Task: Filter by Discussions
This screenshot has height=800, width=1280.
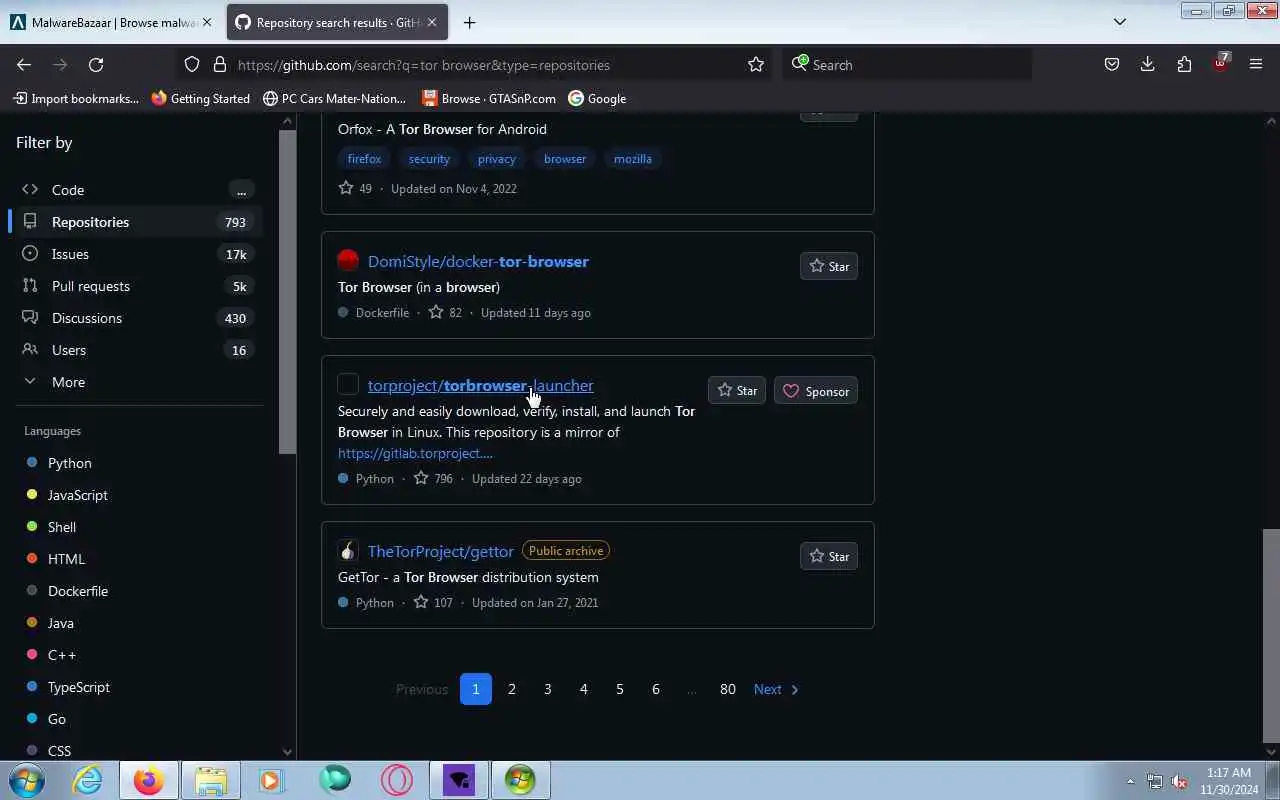Action: (x=138, y=318)
